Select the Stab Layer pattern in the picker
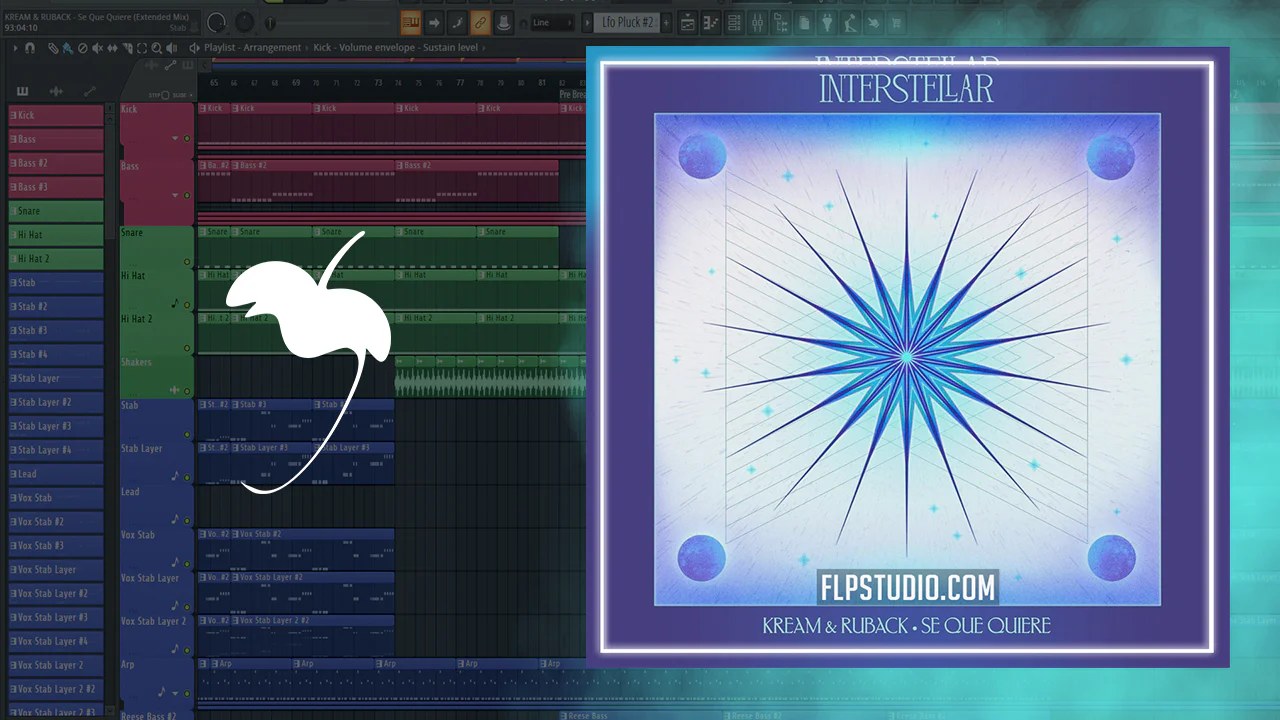 56,378
